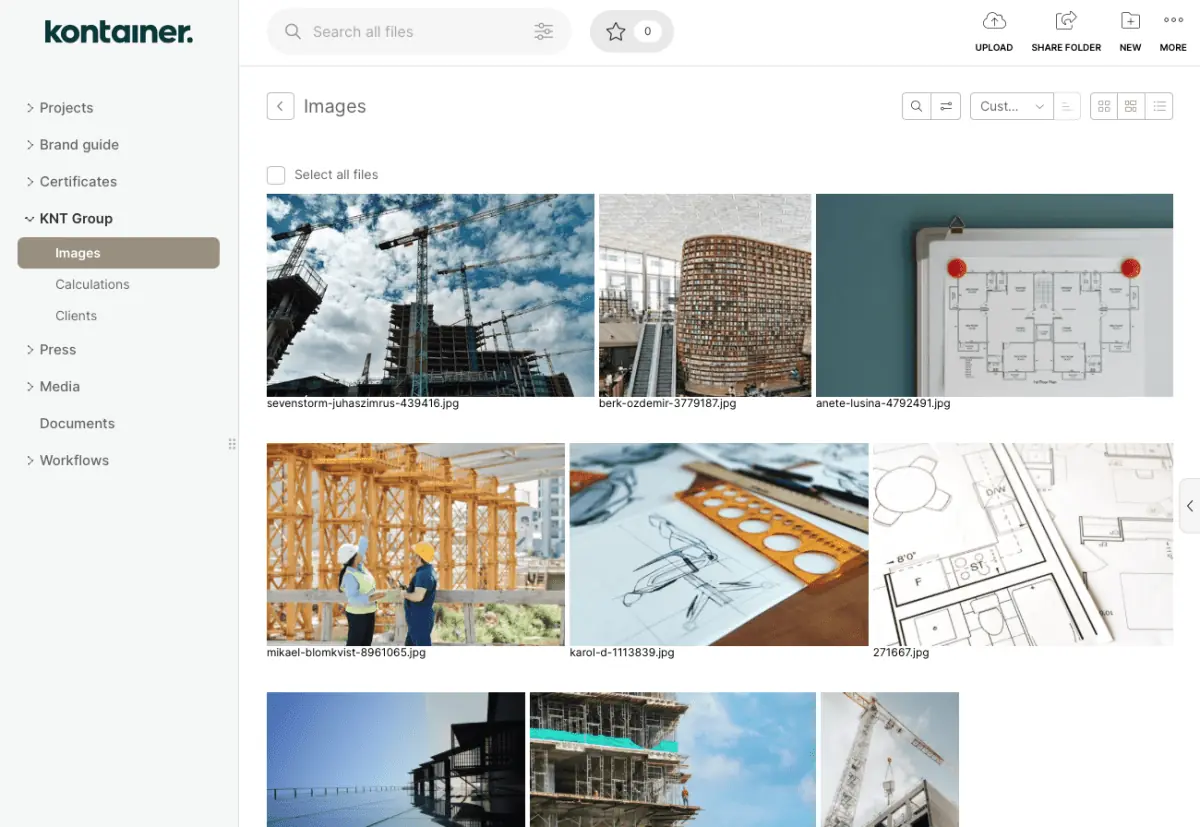Click the Share Folder icon

click(1065, 28)
